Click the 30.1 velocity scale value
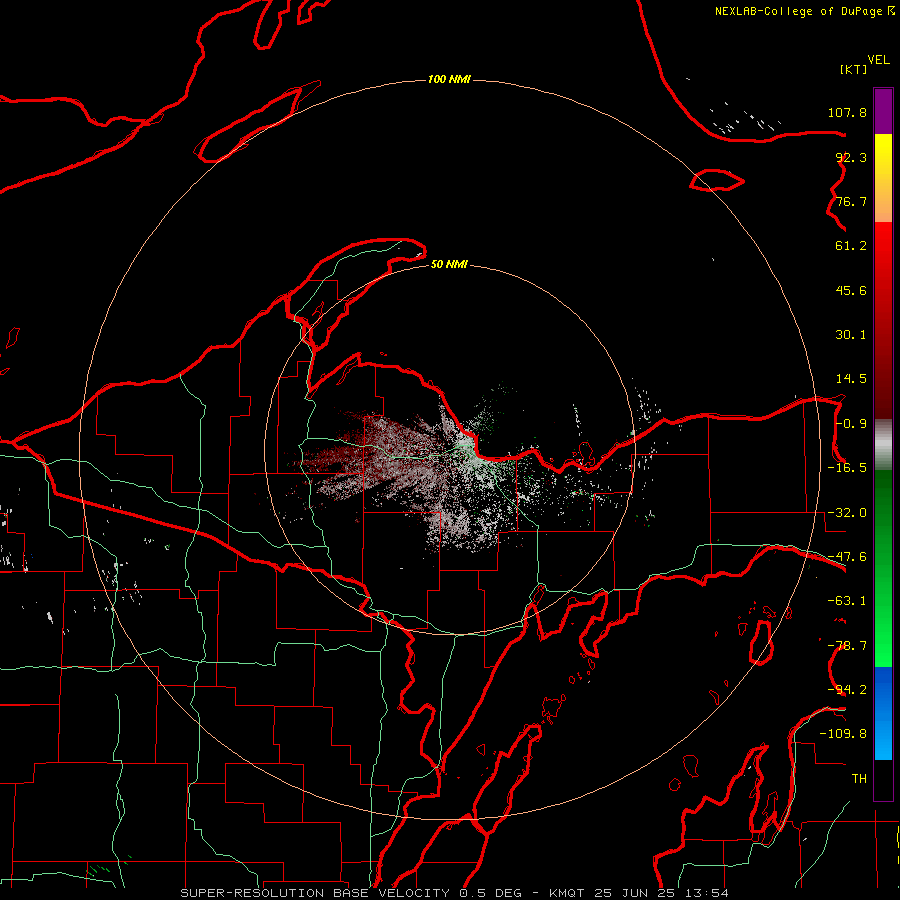900x900 pixels. click(851, 335)
